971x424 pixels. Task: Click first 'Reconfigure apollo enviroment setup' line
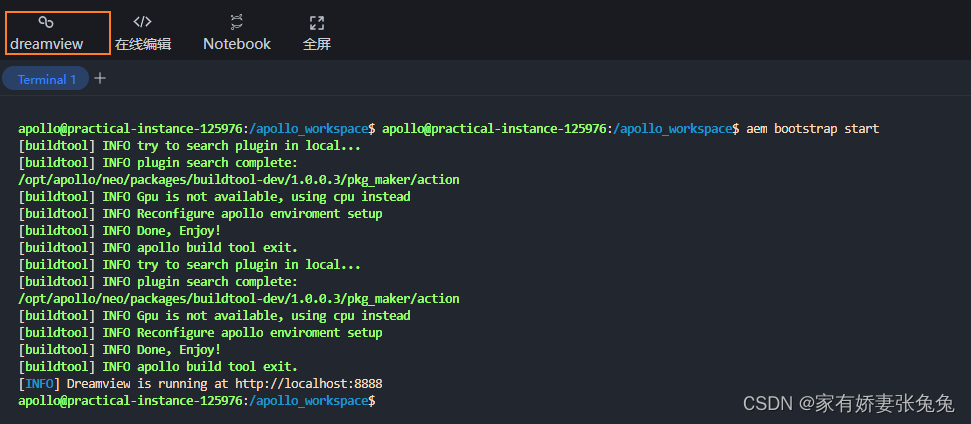(200, 214)
